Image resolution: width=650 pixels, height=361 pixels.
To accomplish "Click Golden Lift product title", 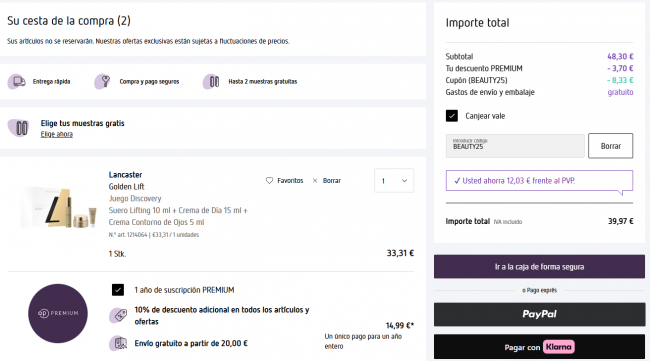I will pyautogui.click(x=126, y=187).
